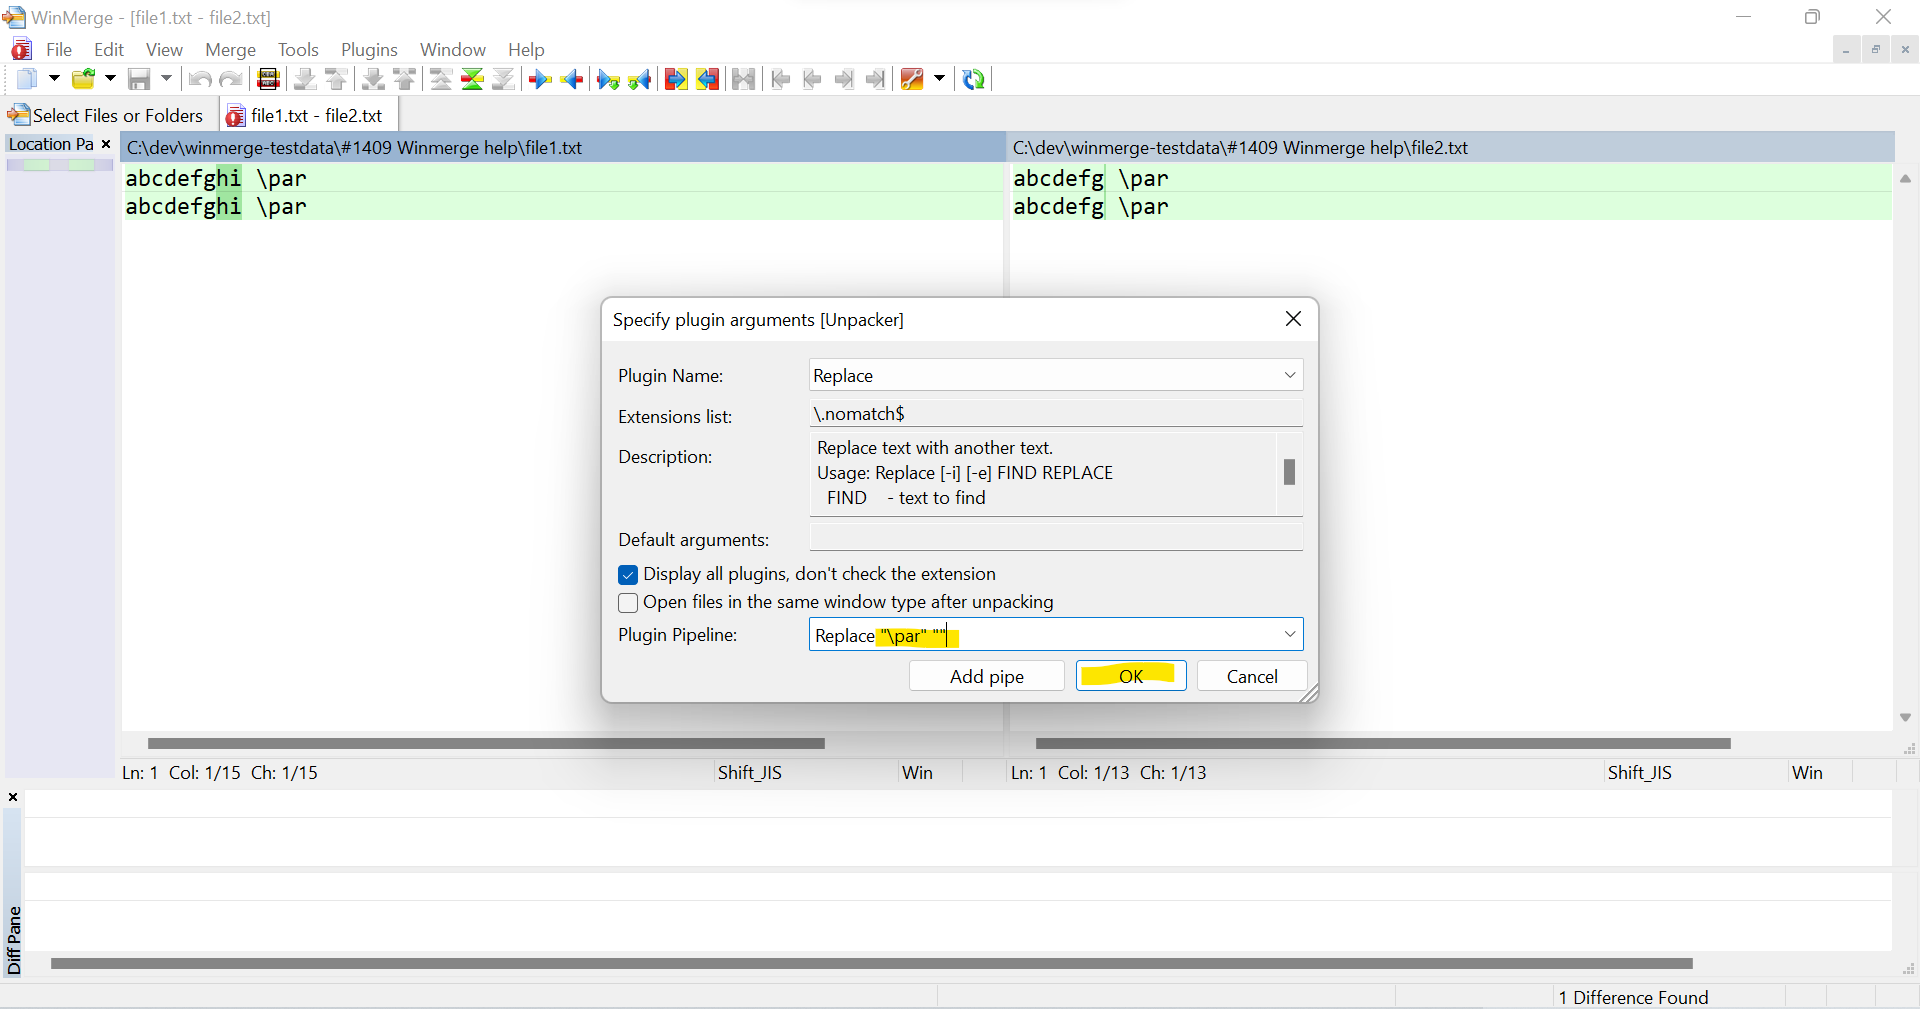Click the Add pipe button

986,676
